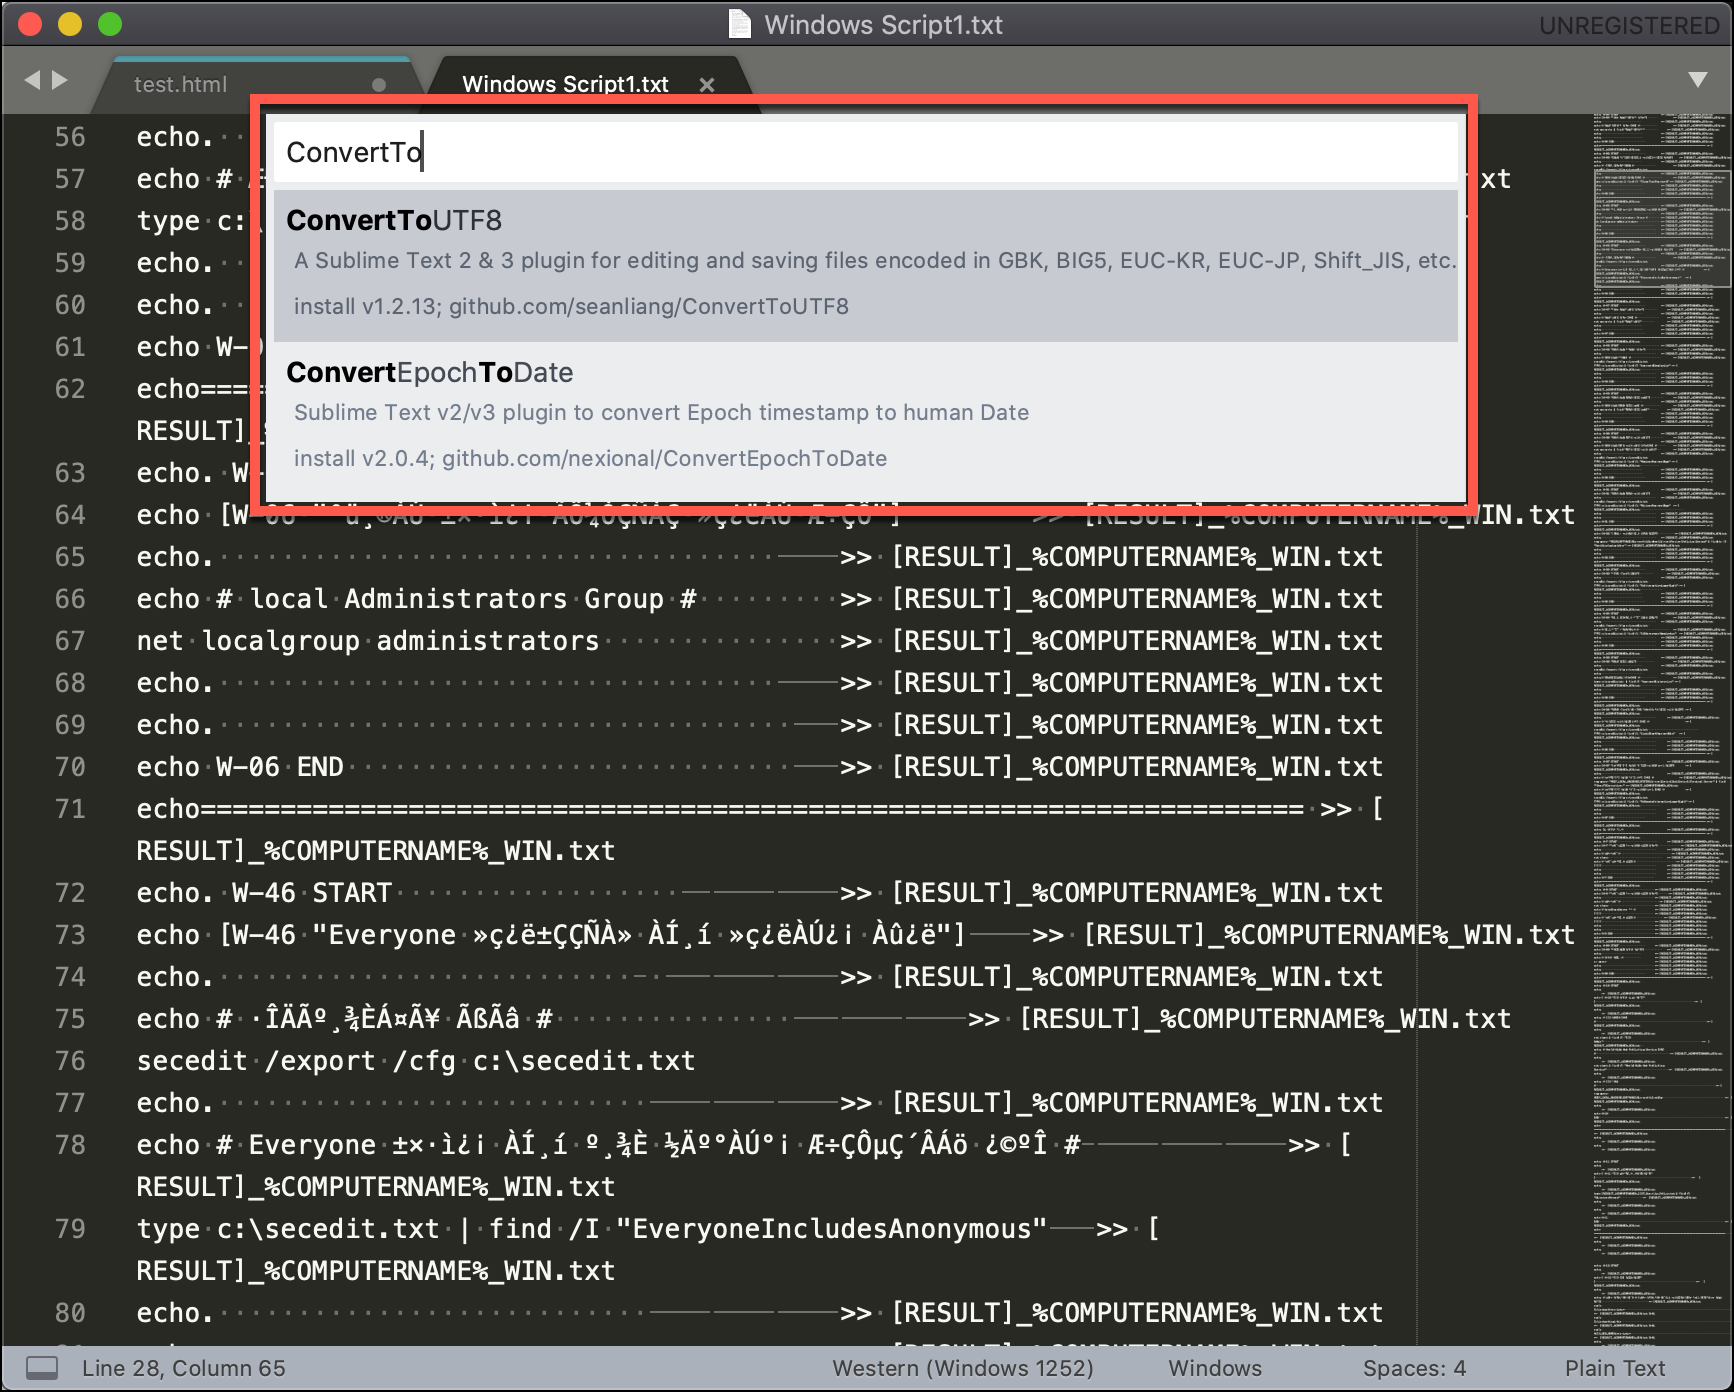Click 'echo # Everyone' text on line 78

click(x=257, y=1145)
